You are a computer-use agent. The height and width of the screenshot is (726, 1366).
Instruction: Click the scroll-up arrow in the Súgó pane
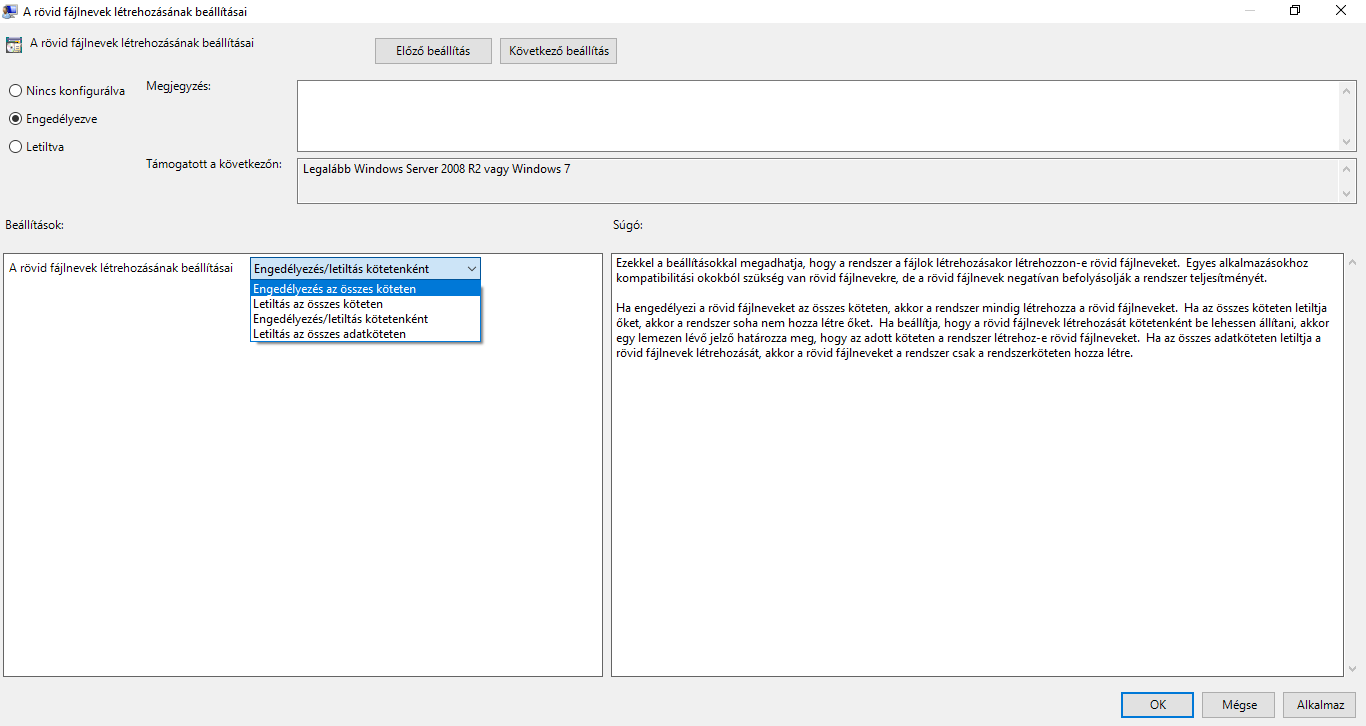click(x=1354, y=262)
